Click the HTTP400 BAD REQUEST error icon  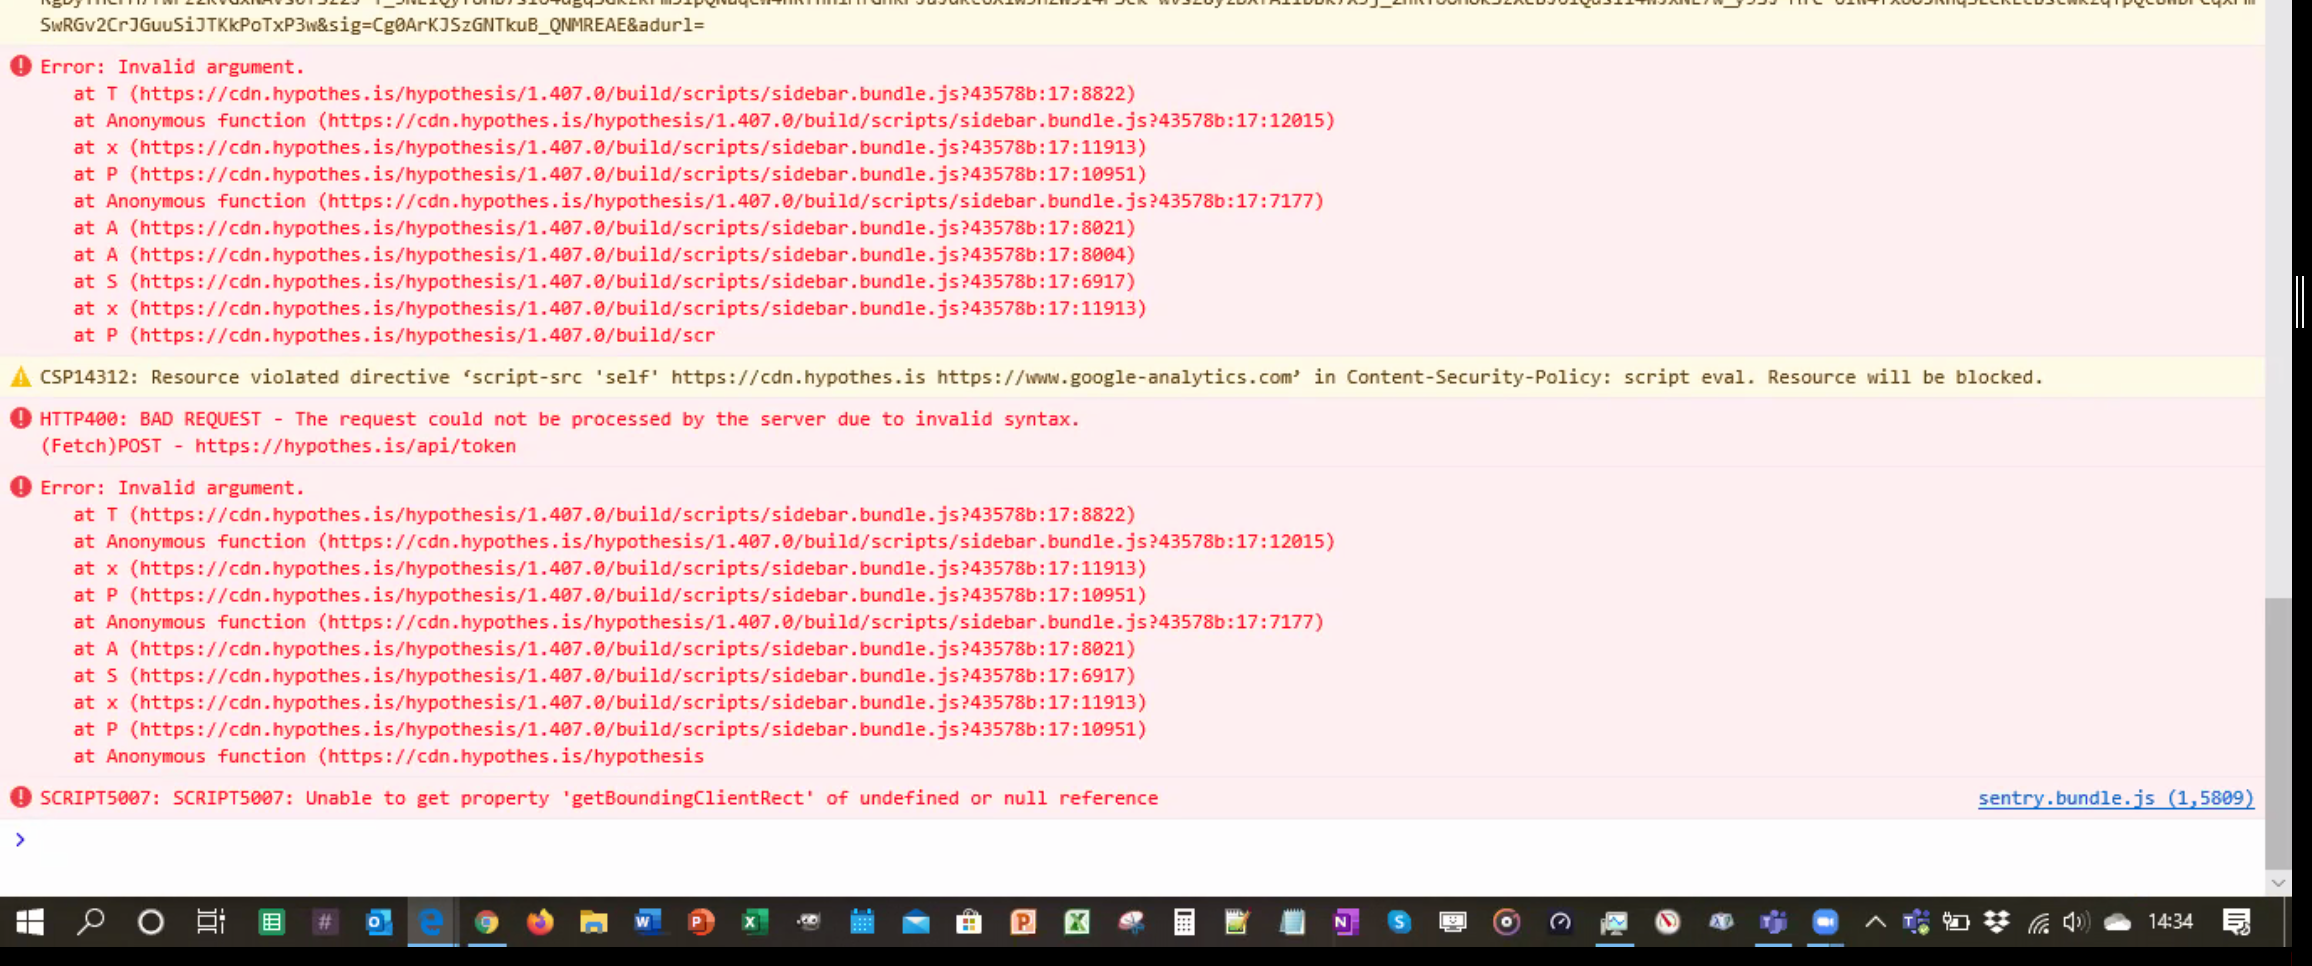tap(21, 418)
